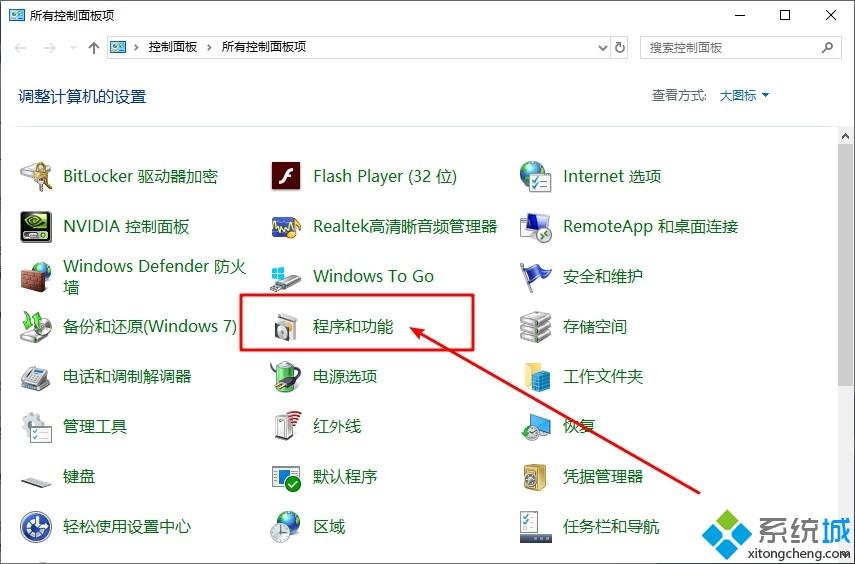Open the Windows Defender 防火墙 brick wall icon
Screen dimensions: 855x564
(x=36, y=277)
